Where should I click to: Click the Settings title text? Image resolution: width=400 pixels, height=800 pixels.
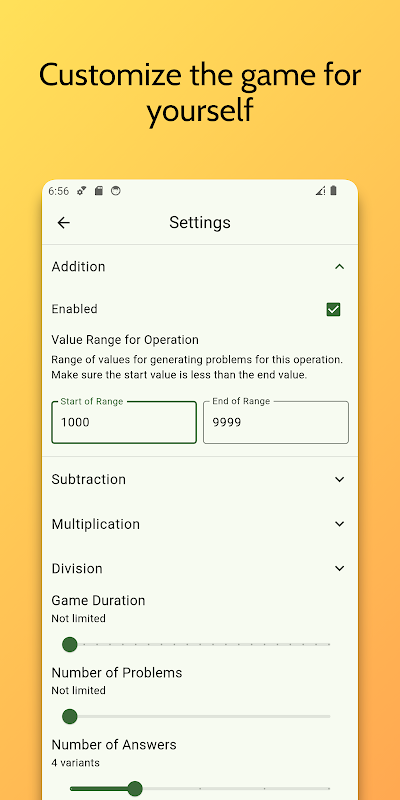[x=200, y=222]
